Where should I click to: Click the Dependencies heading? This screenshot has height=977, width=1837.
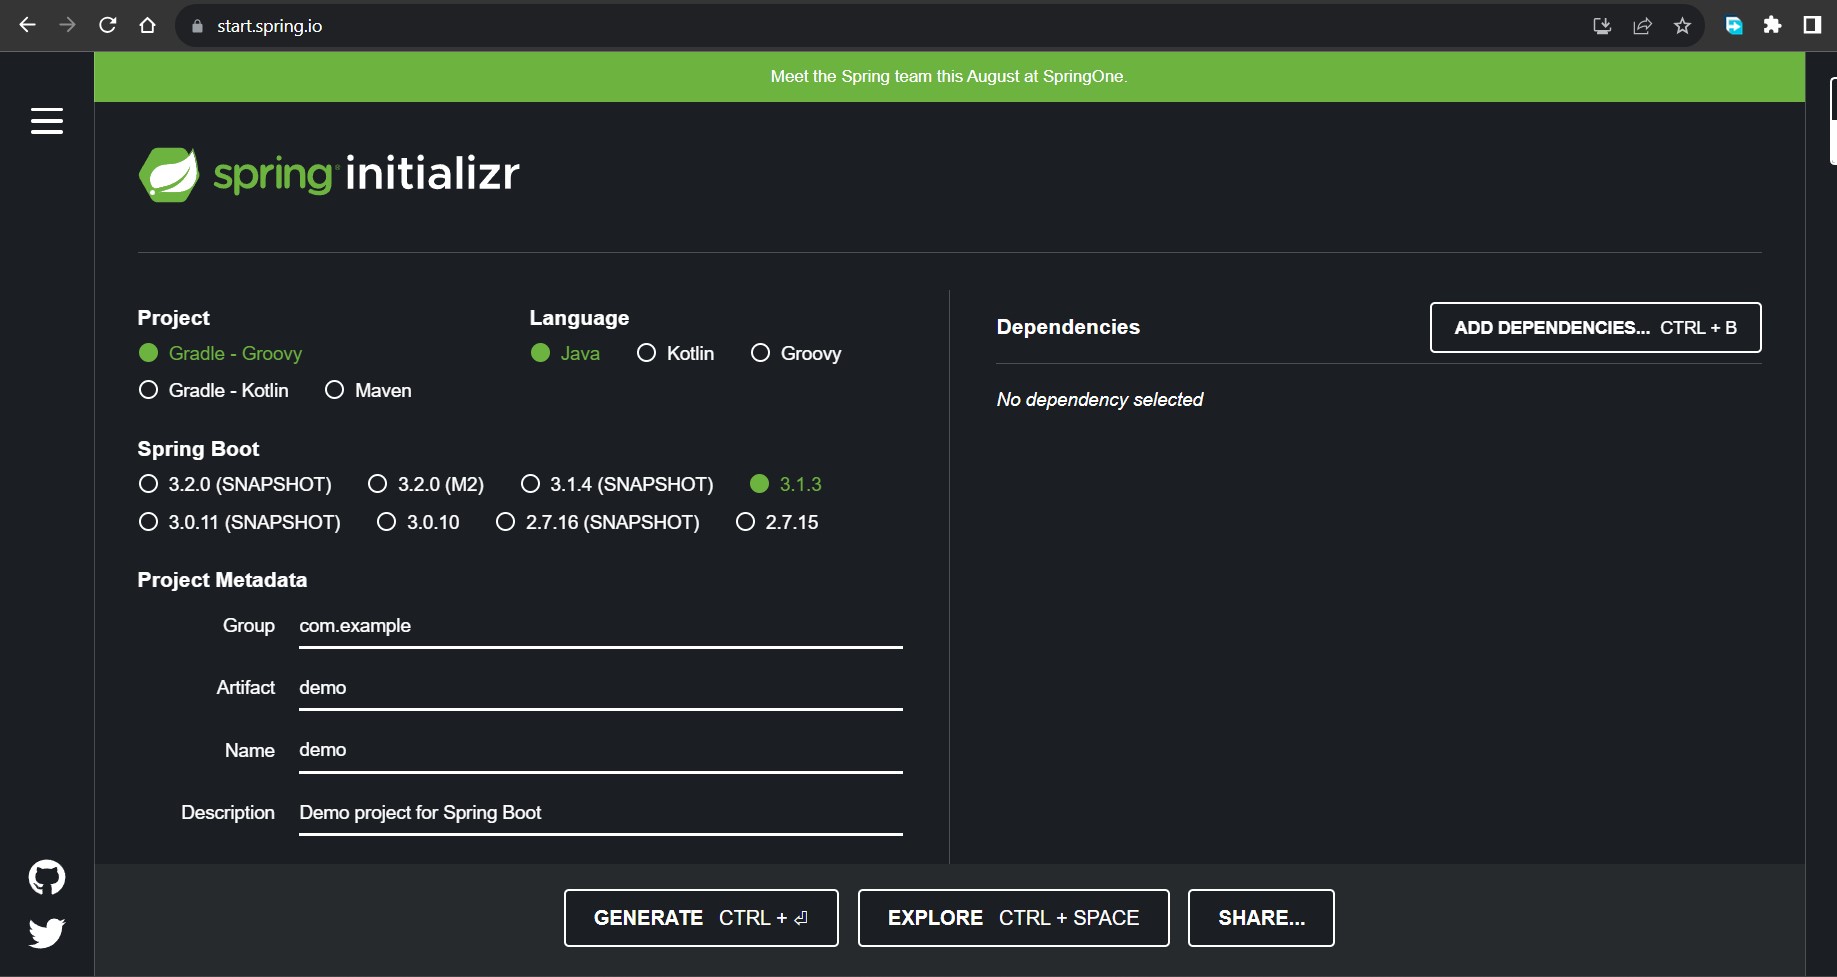pyautogui.click(x=1068, y=327)
